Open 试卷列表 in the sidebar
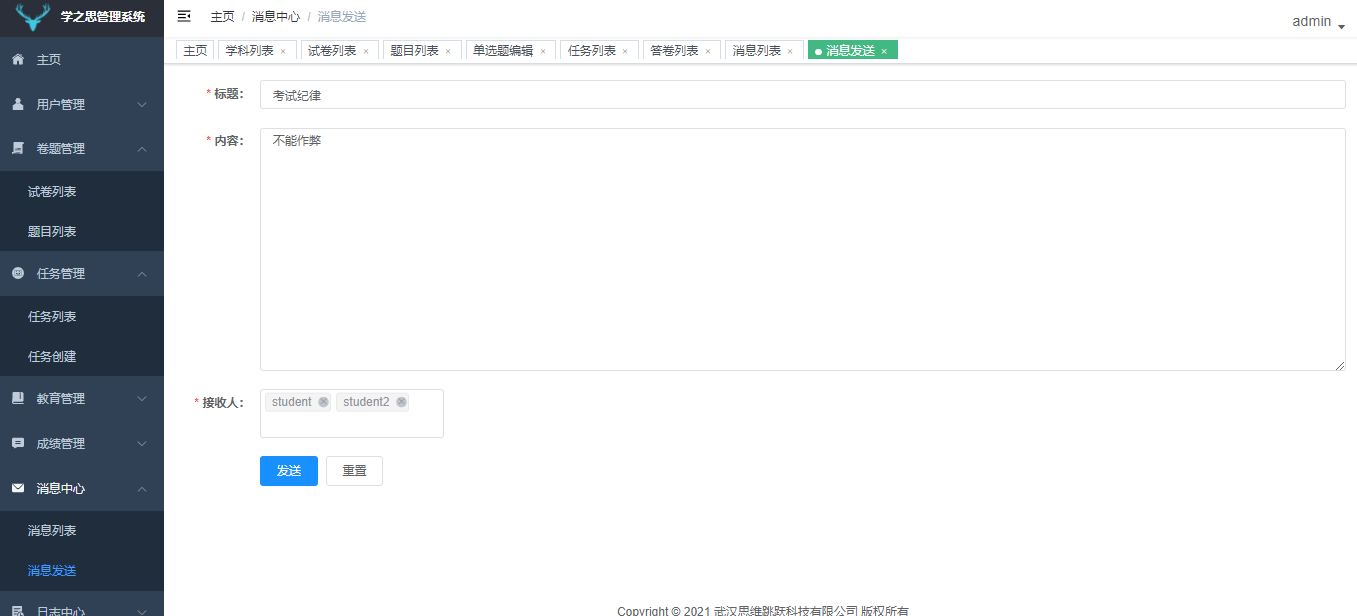The width and height of the screenshot is (1357, 616). click(x=82, y=191)
